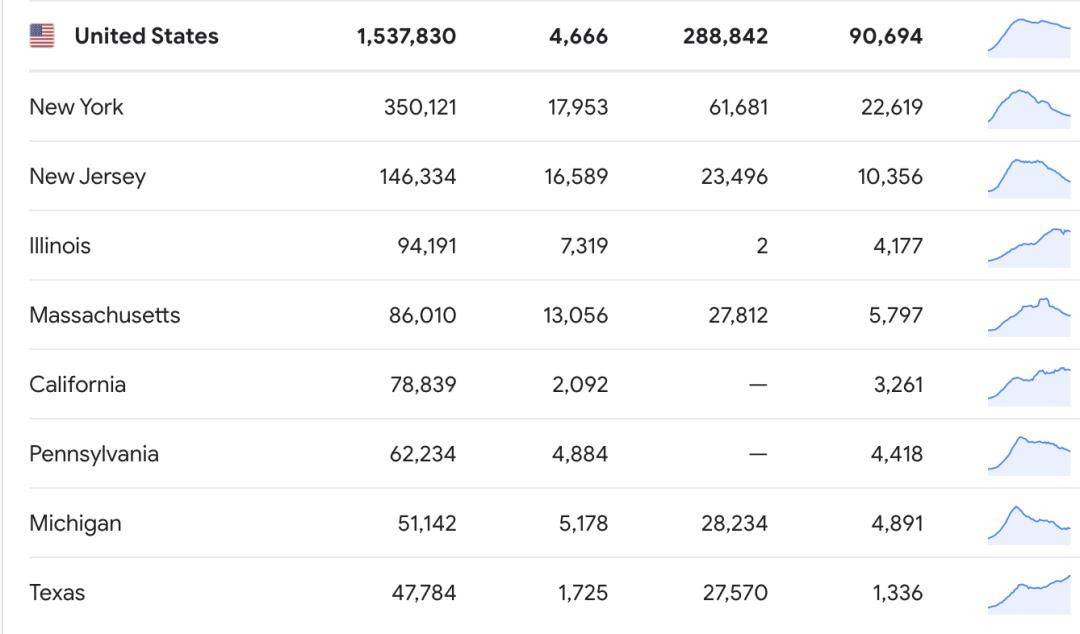Click the United States flag icon
This screenshot has height=634, width=1080.
[42, 36]
